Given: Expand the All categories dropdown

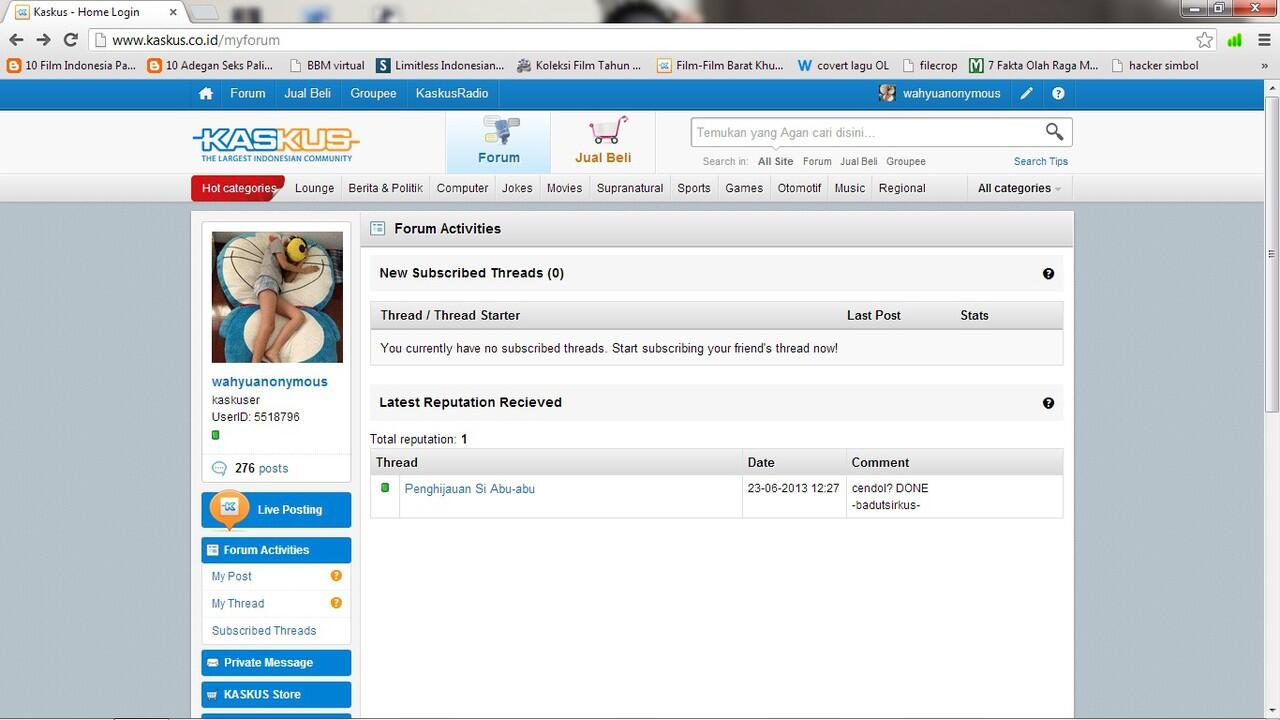Looking at the screenshot, I should (1019, 188).
